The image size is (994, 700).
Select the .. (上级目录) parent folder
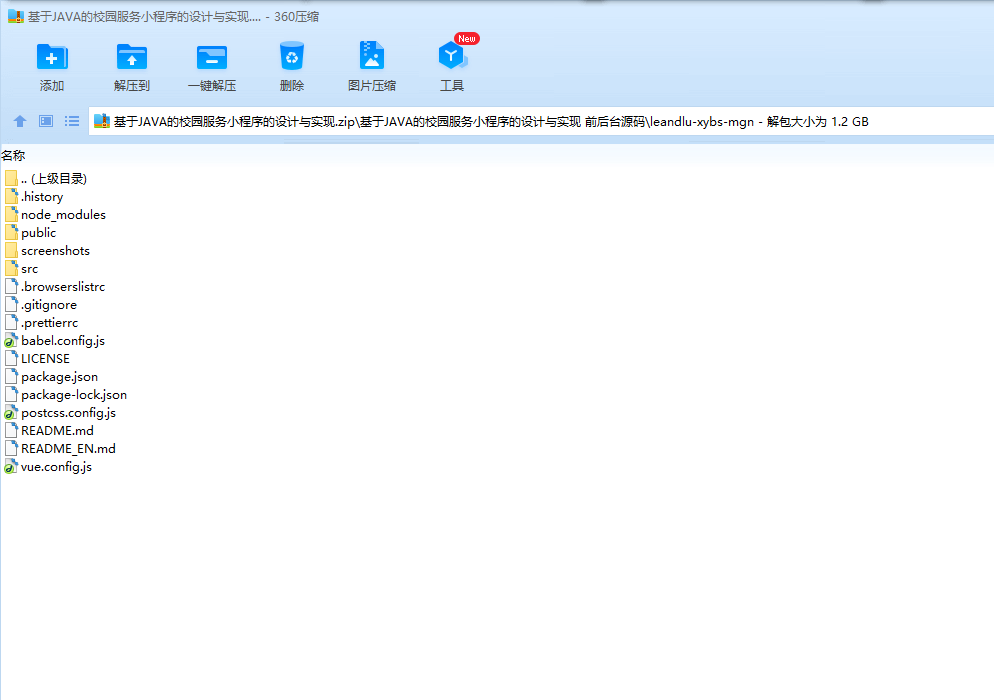pyautogui.click(x=54, y=179)
